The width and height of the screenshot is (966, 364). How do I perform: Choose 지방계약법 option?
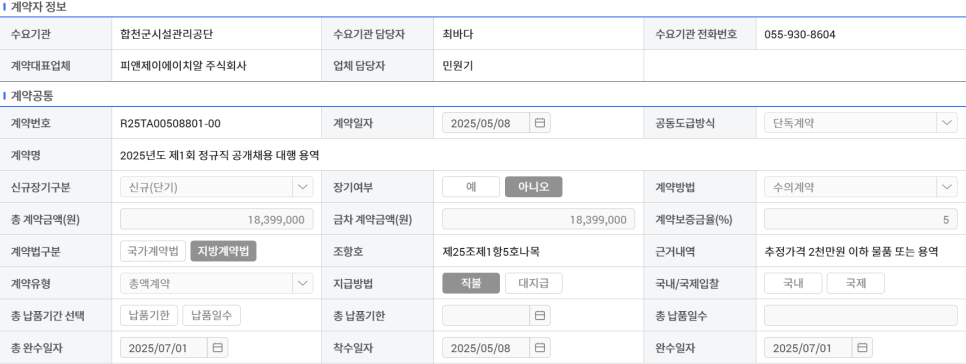pos(223,251)
